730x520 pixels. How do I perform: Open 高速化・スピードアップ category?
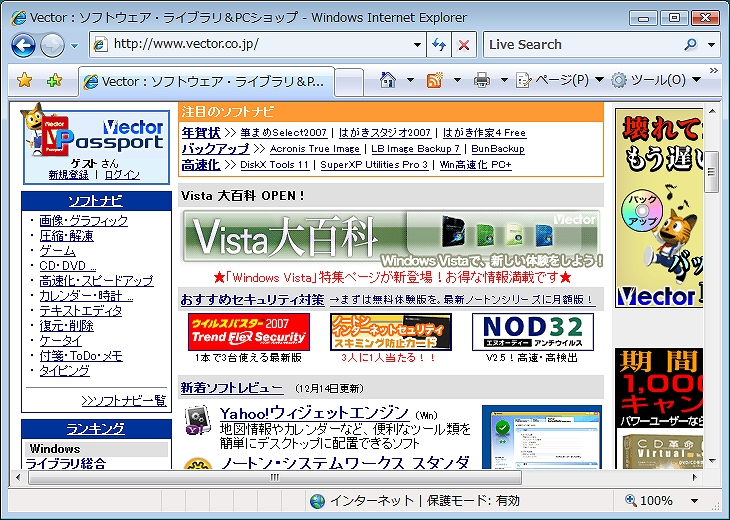click(96, 281)
